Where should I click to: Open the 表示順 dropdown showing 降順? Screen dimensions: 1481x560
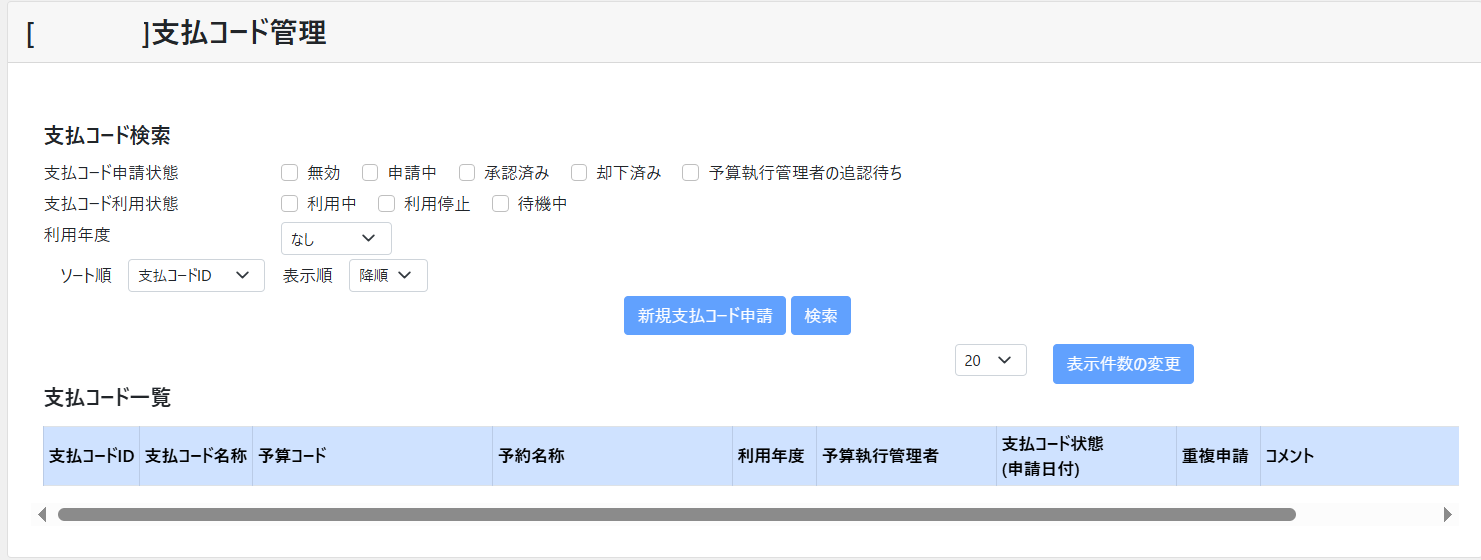tap(388, 276)
